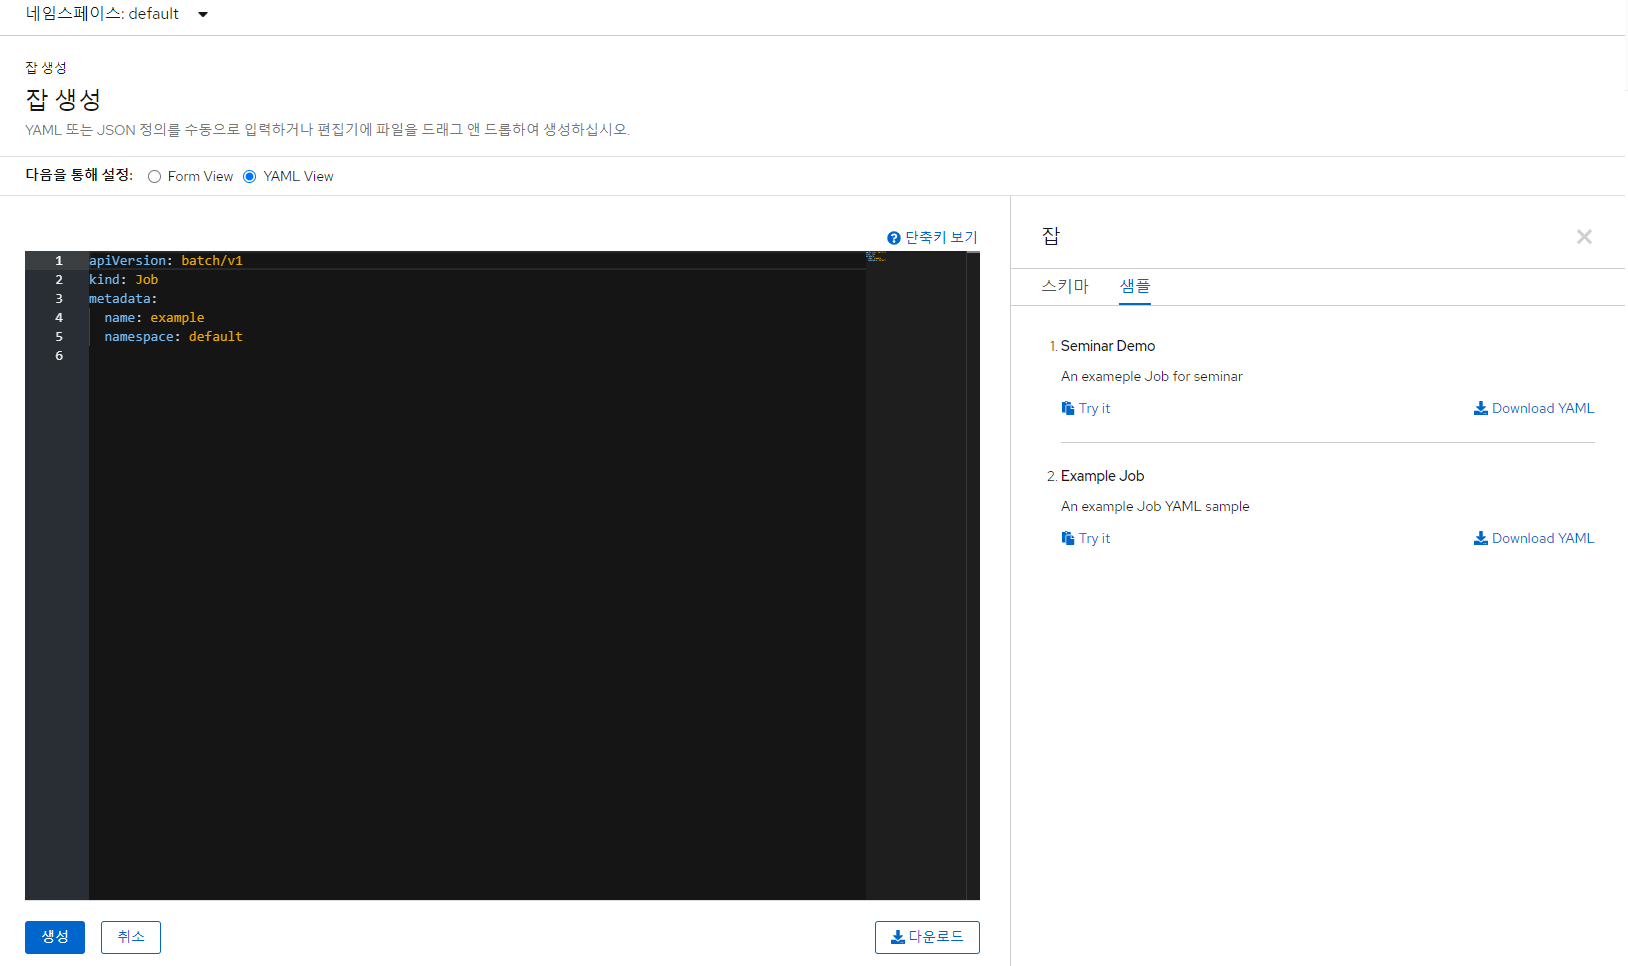Click the copy icon for Example Job Try it
The width and height of the screenshot is (1628, 966).
1067,538
